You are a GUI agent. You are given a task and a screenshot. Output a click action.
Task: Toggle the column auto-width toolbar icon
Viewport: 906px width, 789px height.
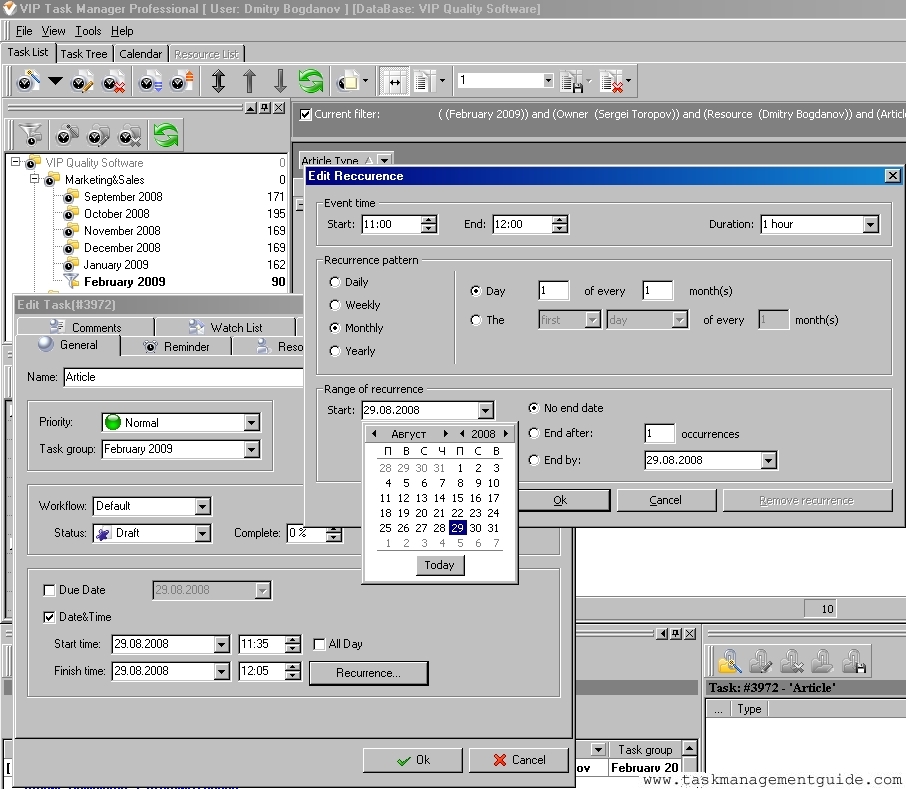pos(394,81)
